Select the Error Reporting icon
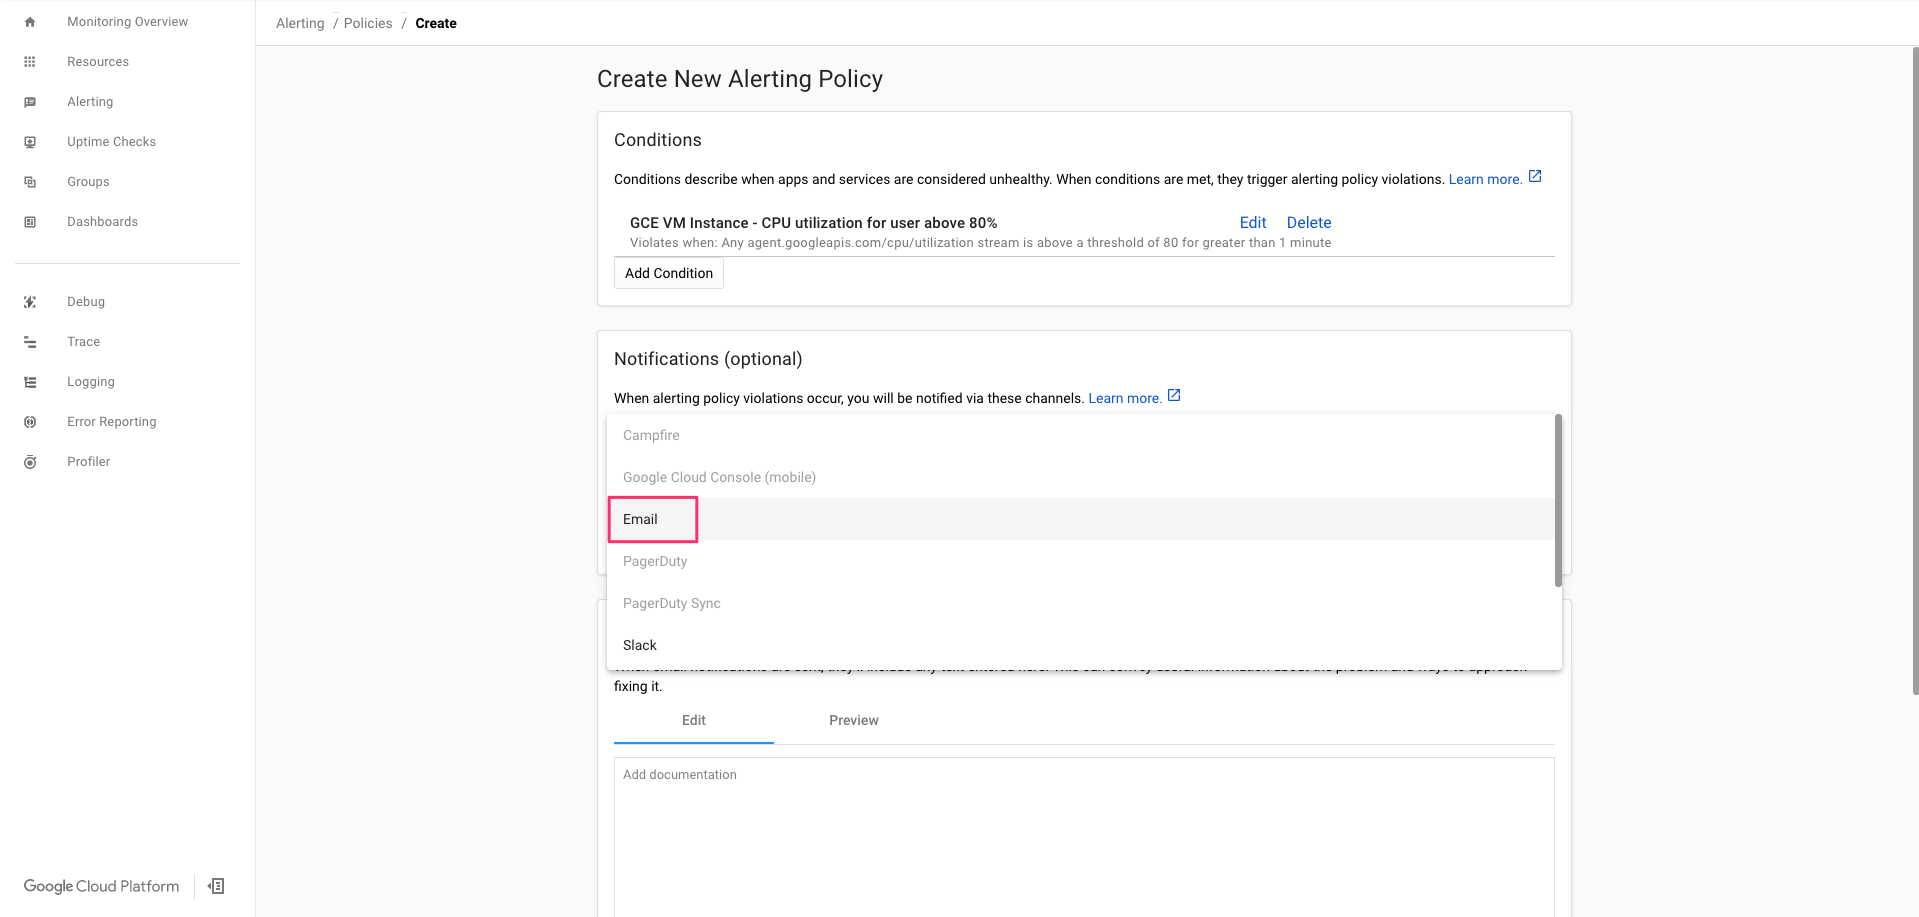1919x917 pixels. [30, 421]
